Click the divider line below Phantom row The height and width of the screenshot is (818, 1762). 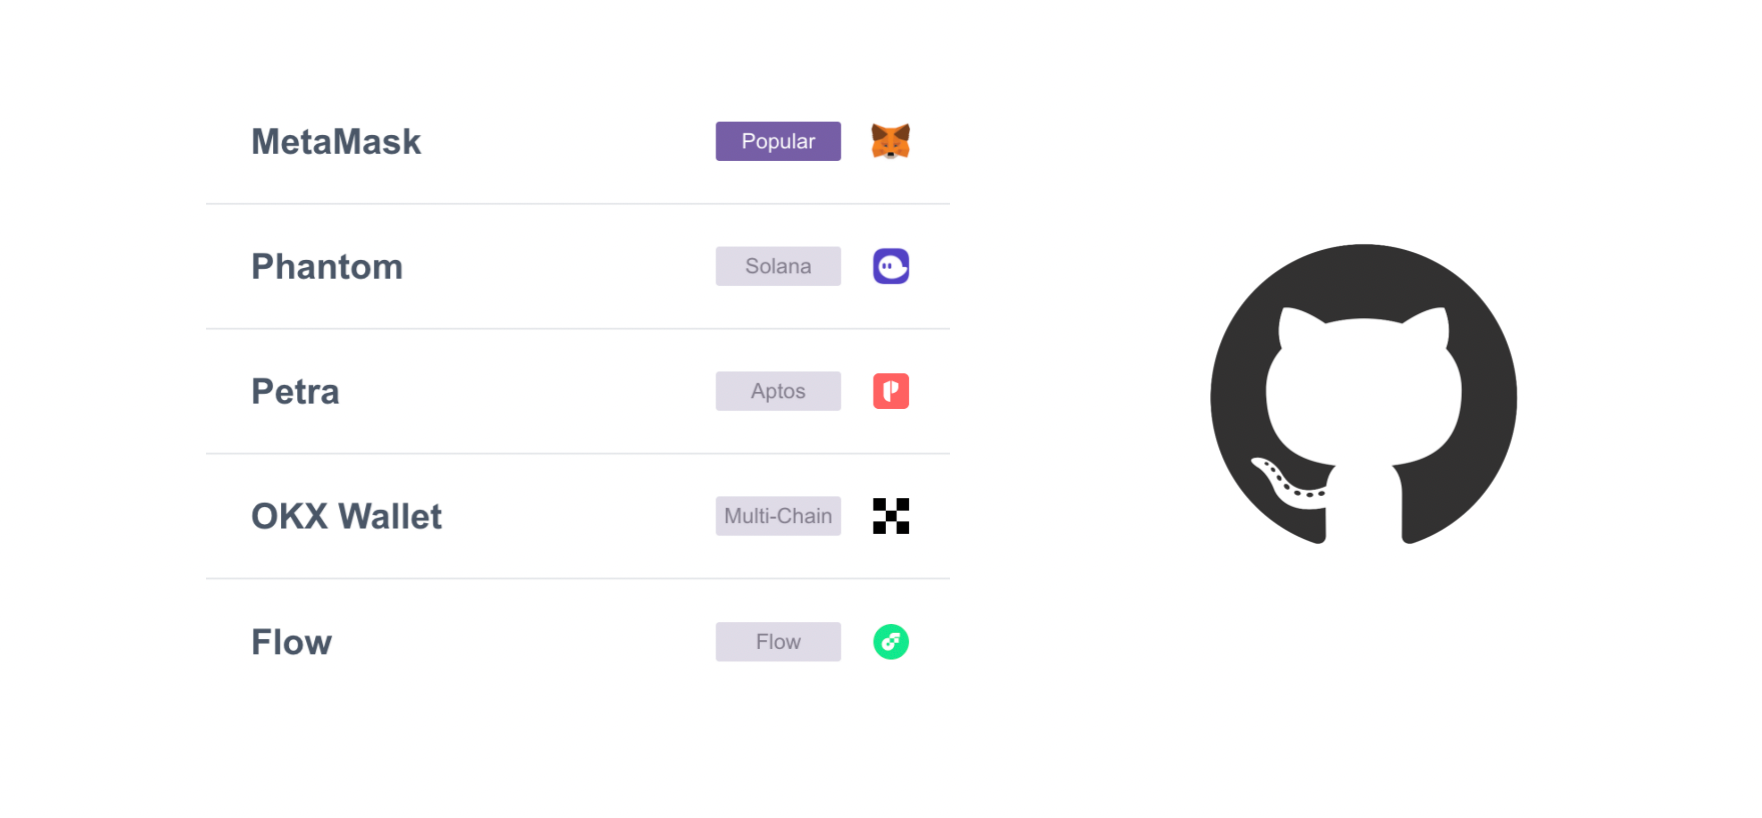577,329
